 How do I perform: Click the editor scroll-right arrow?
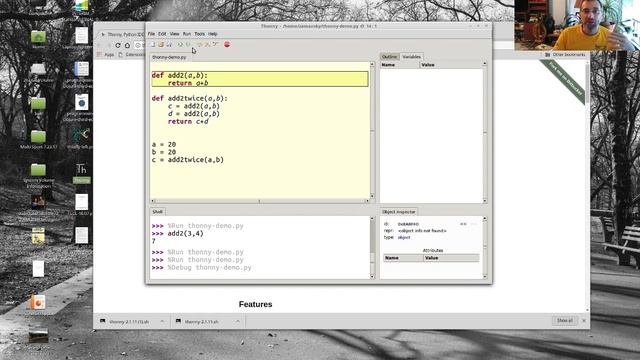pyautogui.click(x=367, y=201)
